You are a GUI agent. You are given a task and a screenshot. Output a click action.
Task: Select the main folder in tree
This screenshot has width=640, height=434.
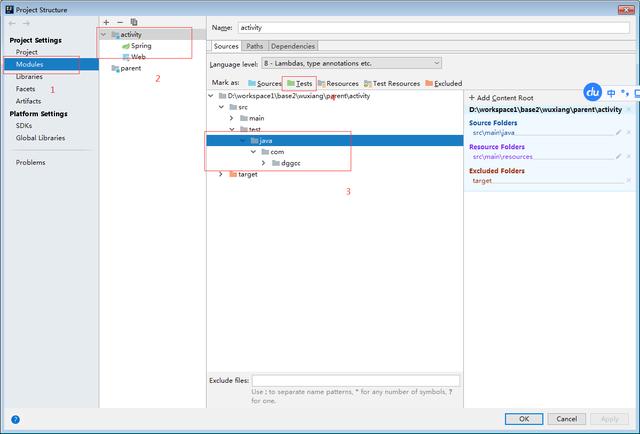252,118
